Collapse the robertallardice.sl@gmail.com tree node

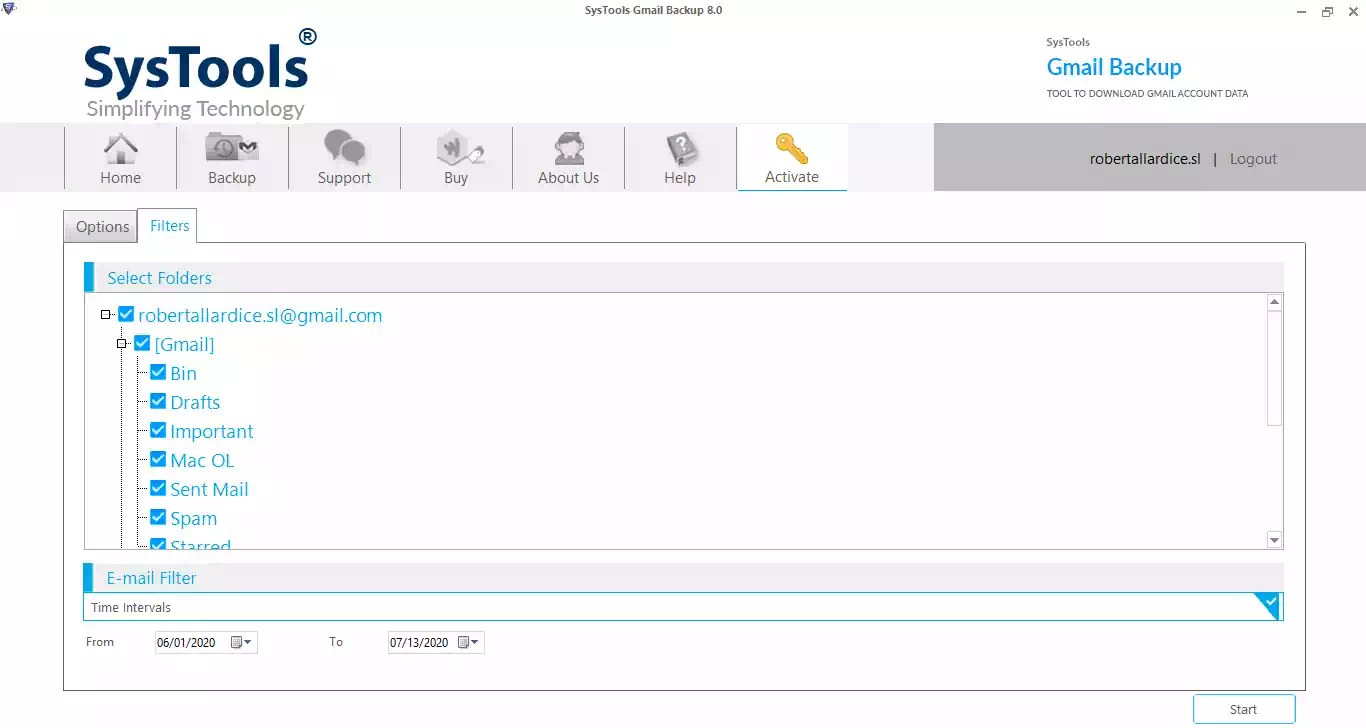[106, 313]
